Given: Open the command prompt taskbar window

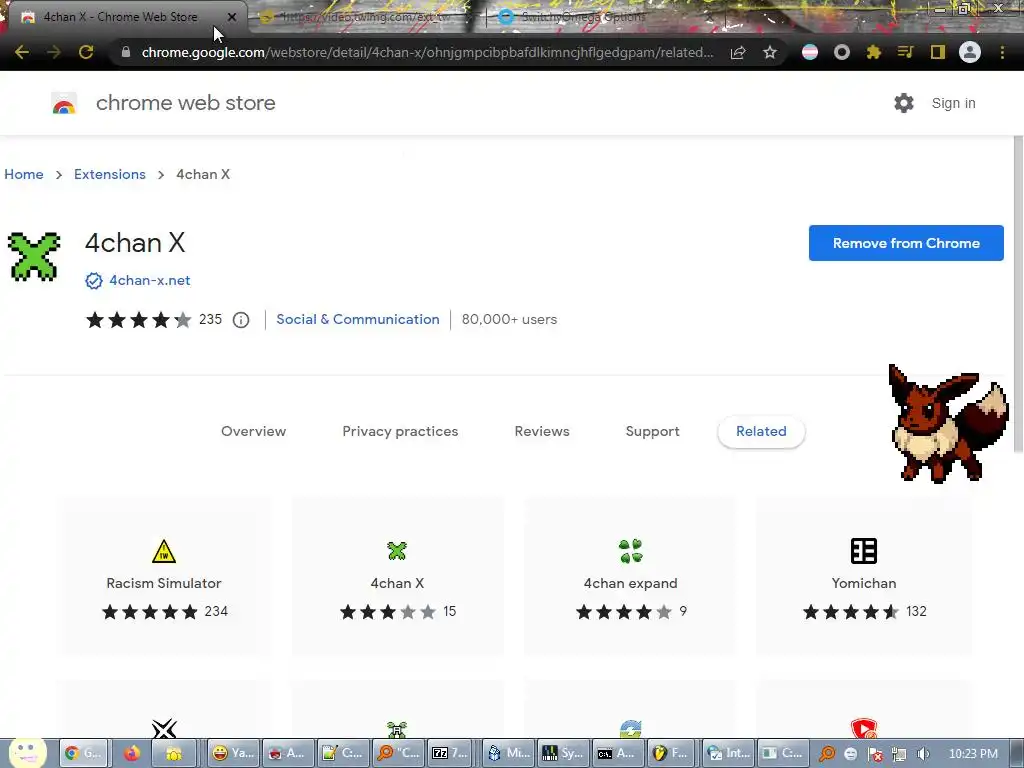Looking at the screenshot, I should (616, 753).
